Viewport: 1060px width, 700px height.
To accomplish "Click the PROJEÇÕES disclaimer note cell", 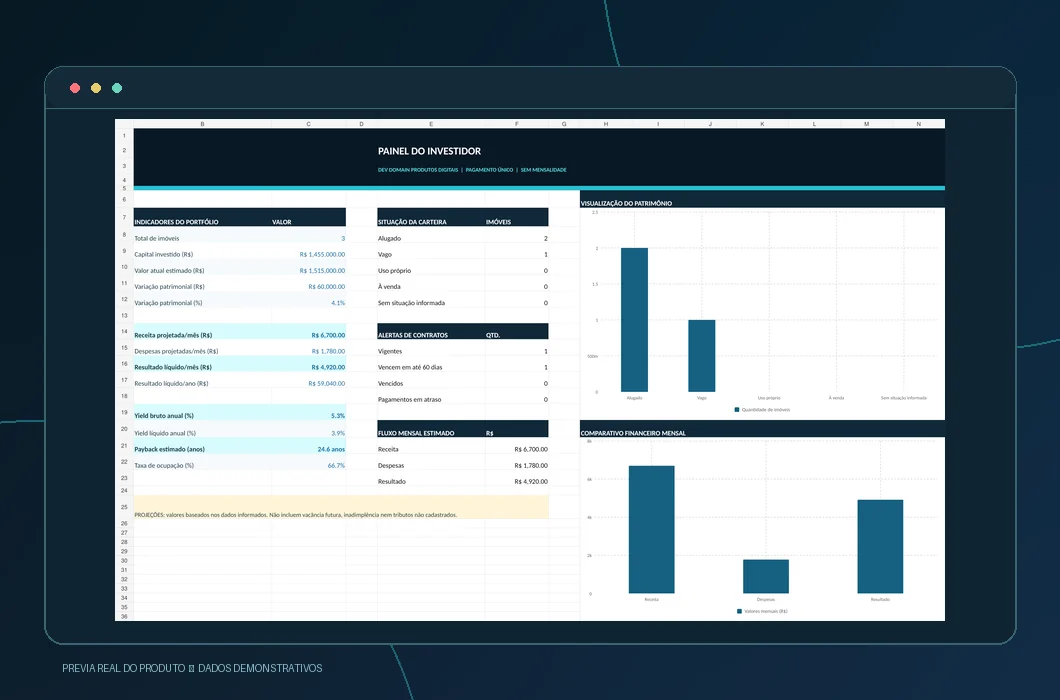I will [x=341, y=507].
